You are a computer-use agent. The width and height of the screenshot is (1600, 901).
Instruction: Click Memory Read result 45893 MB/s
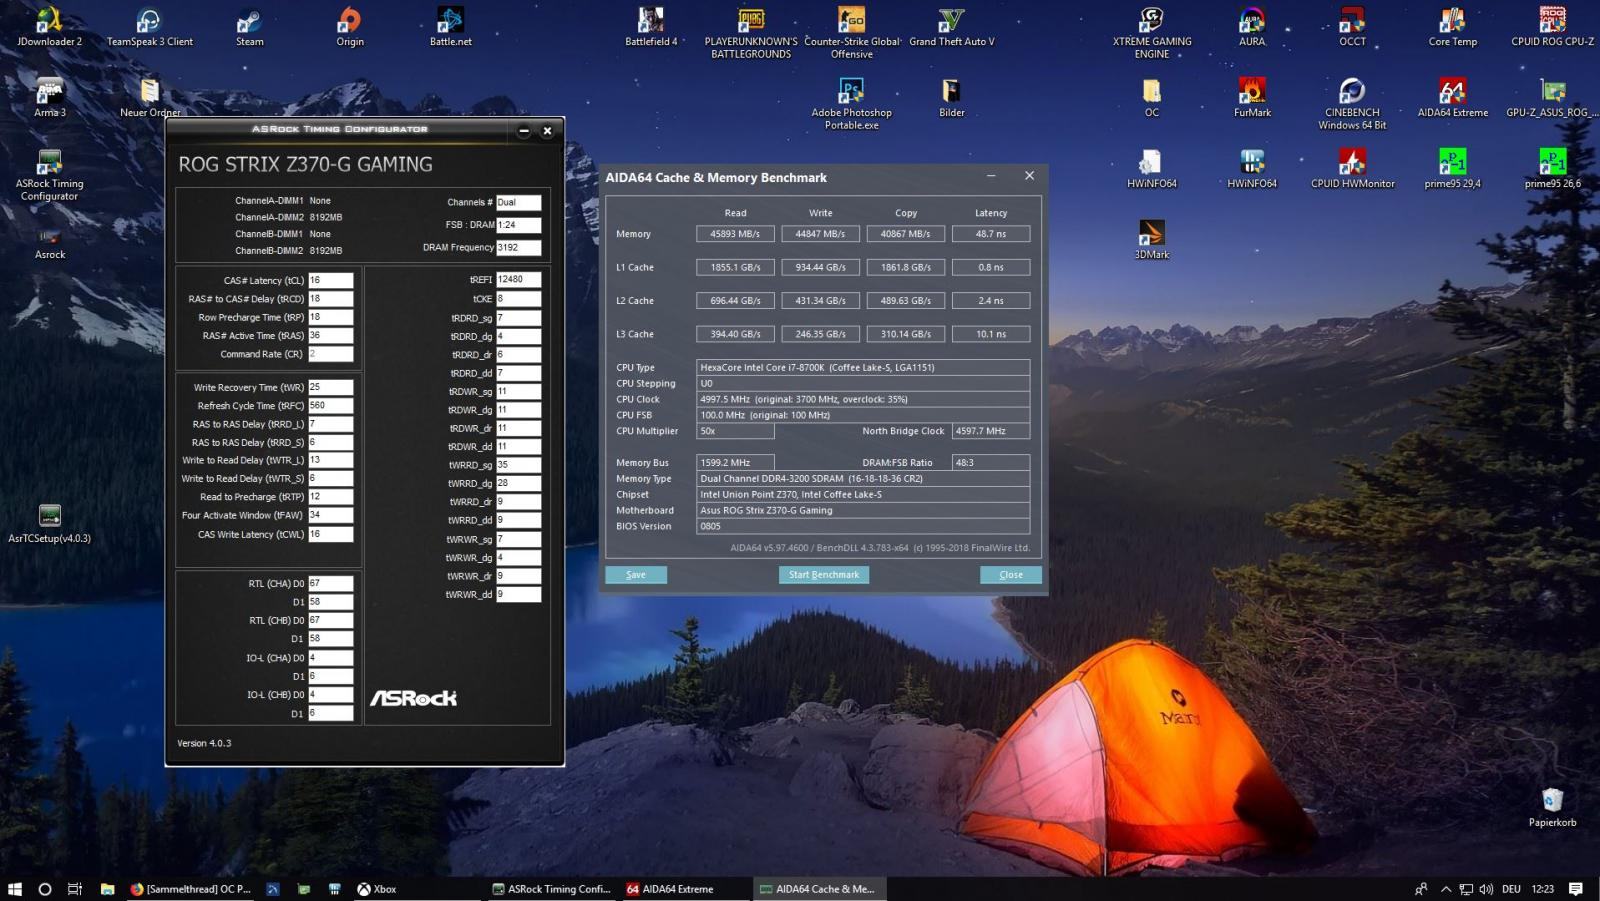click(x=735, y=234)
